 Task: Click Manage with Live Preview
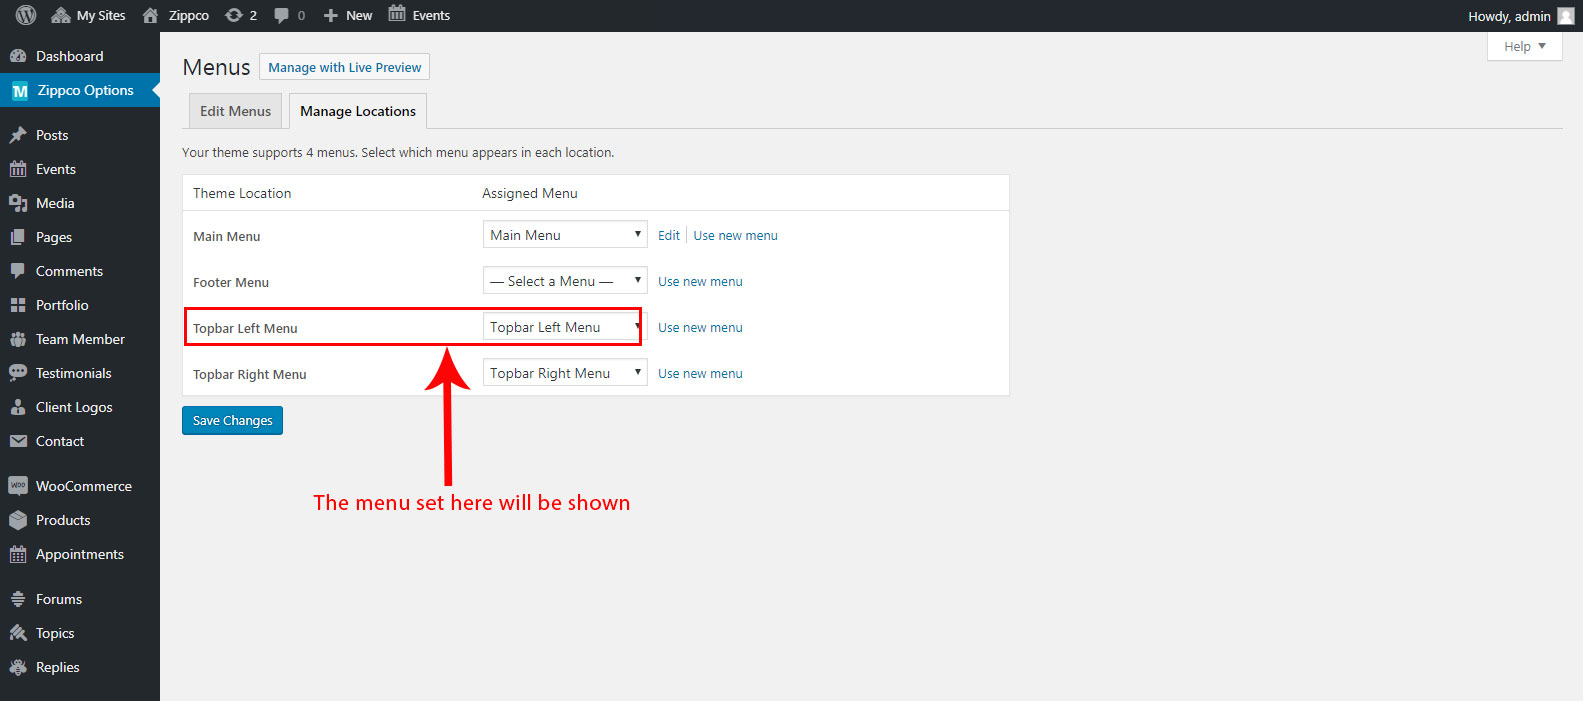click(344, 67)
